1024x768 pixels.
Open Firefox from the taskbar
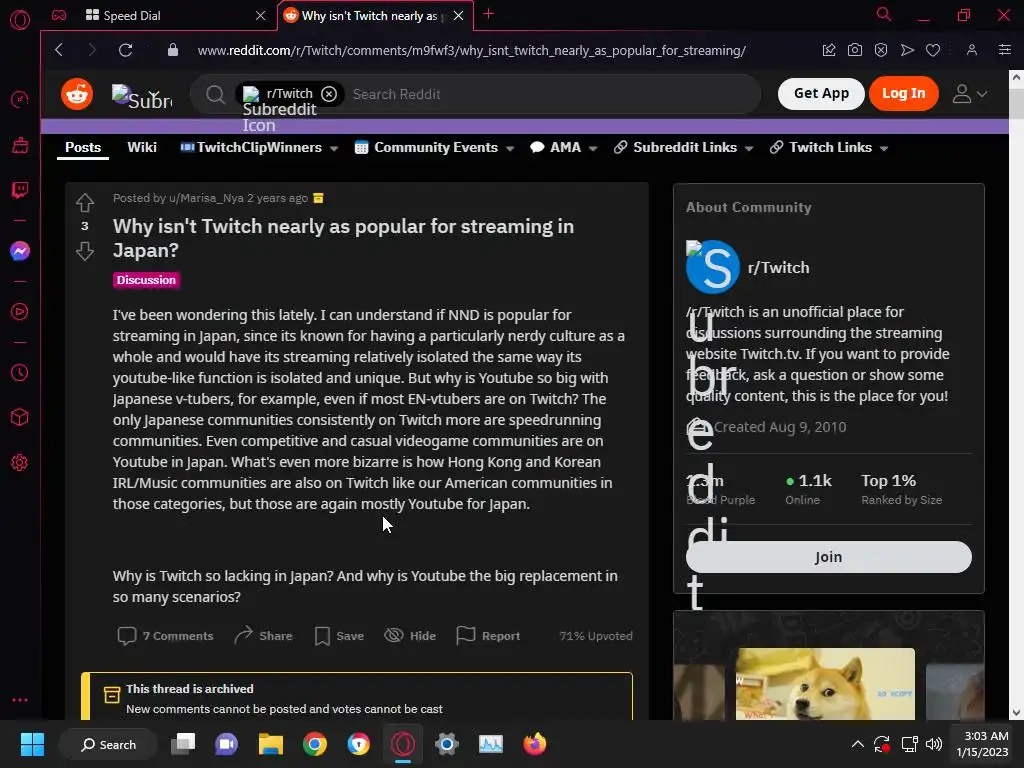click(535, 744)
